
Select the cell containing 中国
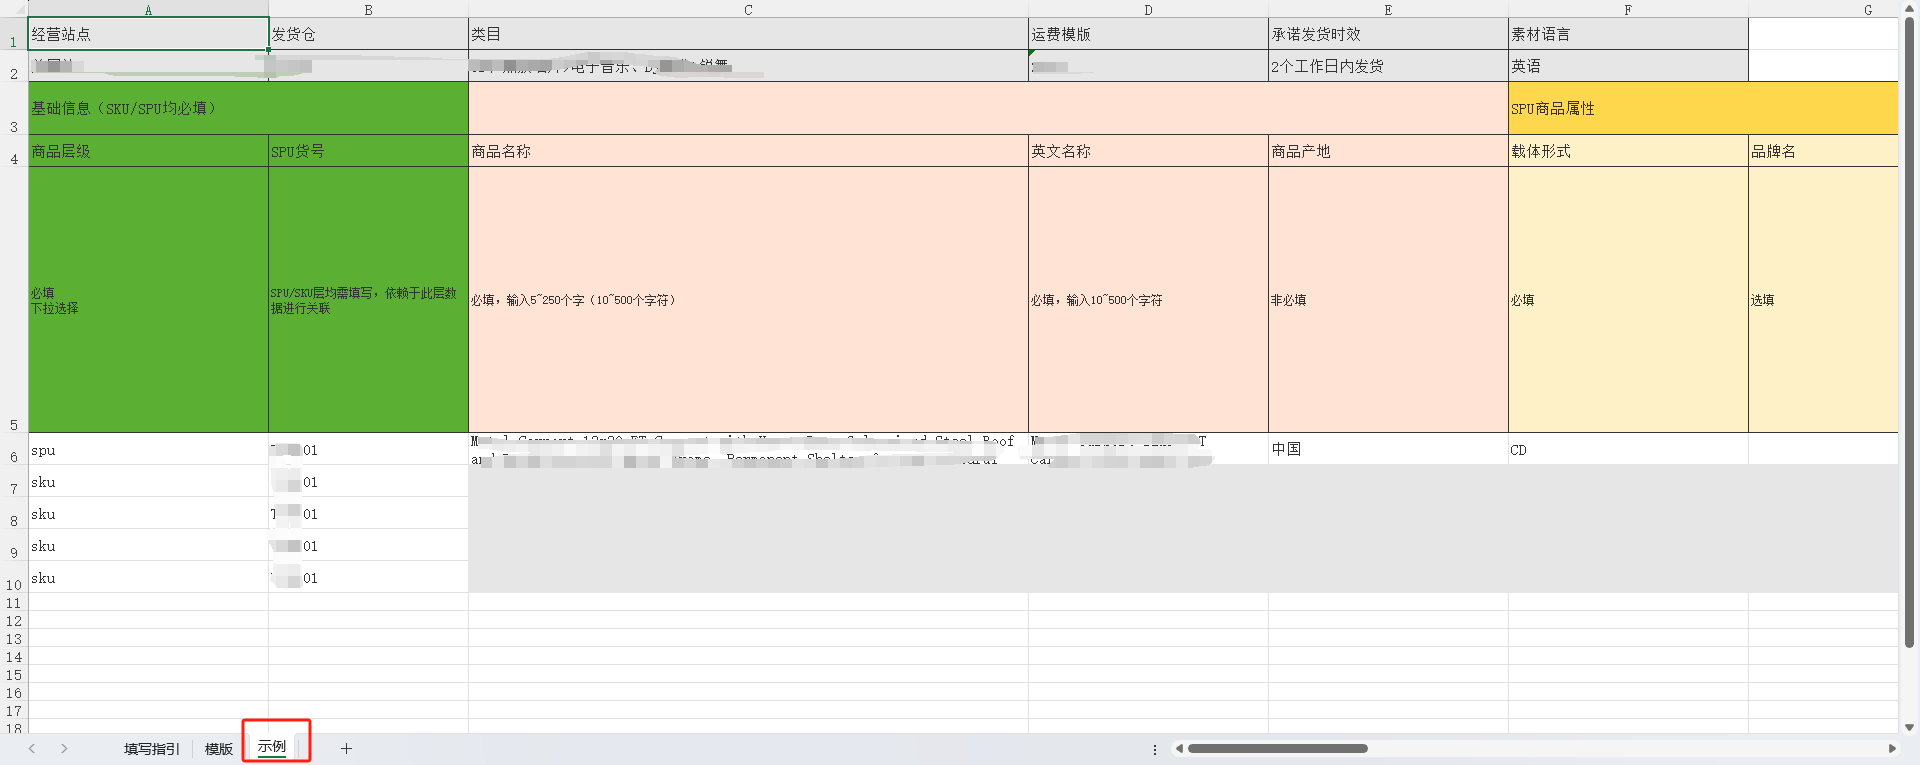1387,449
